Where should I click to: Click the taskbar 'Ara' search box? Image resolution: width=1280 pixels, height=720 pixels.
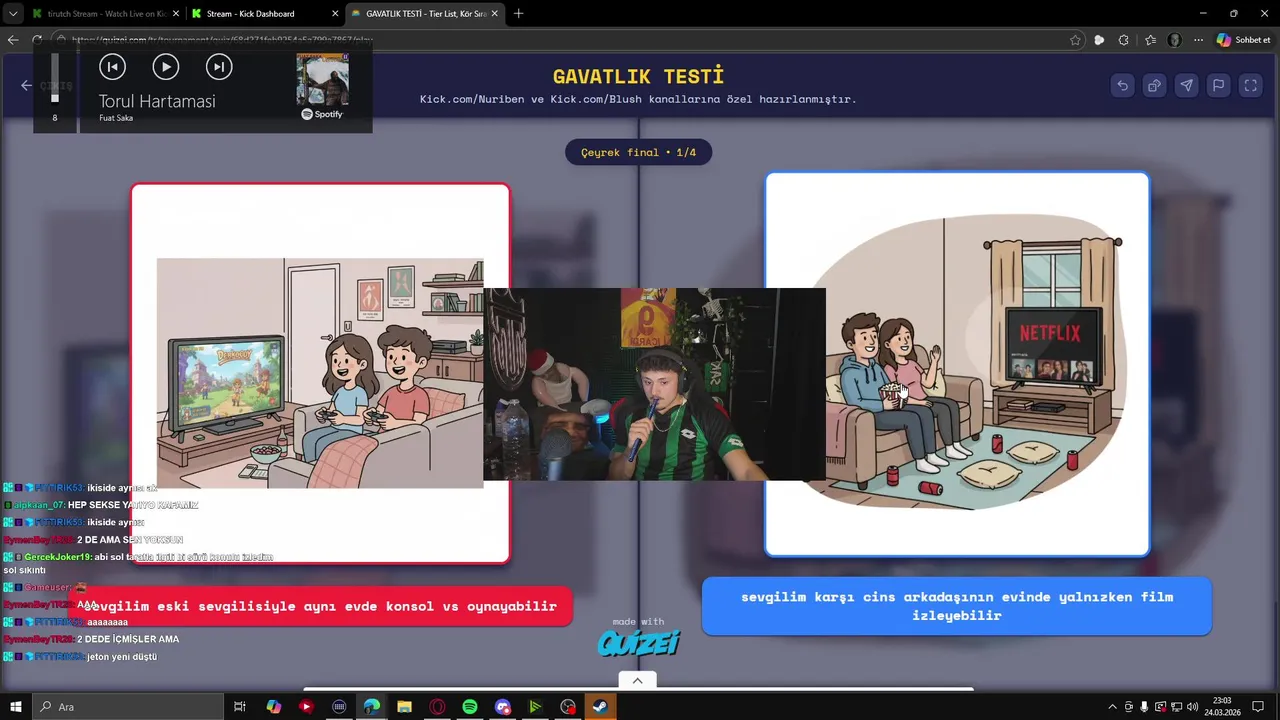click(x=128, y=707)
